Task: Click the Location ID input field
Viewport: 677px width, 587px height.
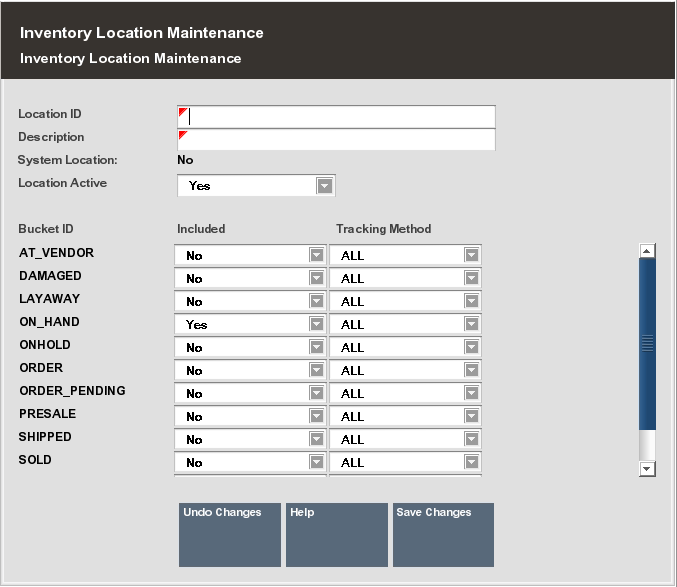Action: tap(336, 117)
